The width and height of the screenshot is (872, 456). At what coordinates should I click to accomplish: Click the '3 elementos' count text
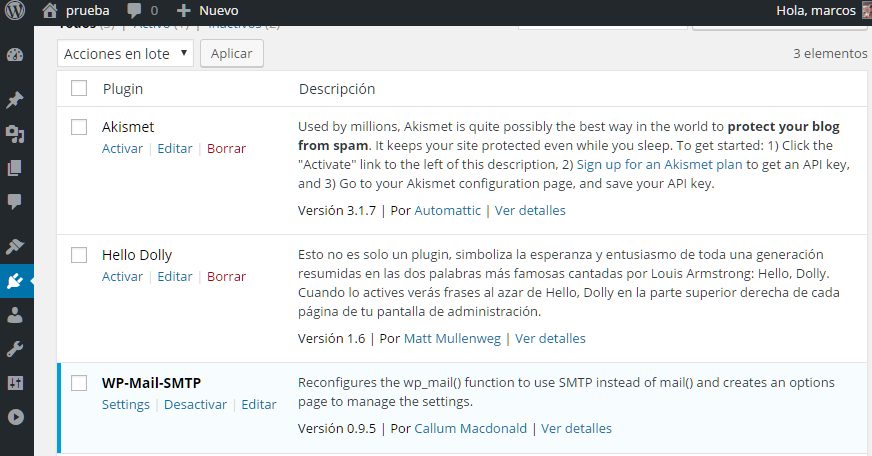[x=830, y=53]
